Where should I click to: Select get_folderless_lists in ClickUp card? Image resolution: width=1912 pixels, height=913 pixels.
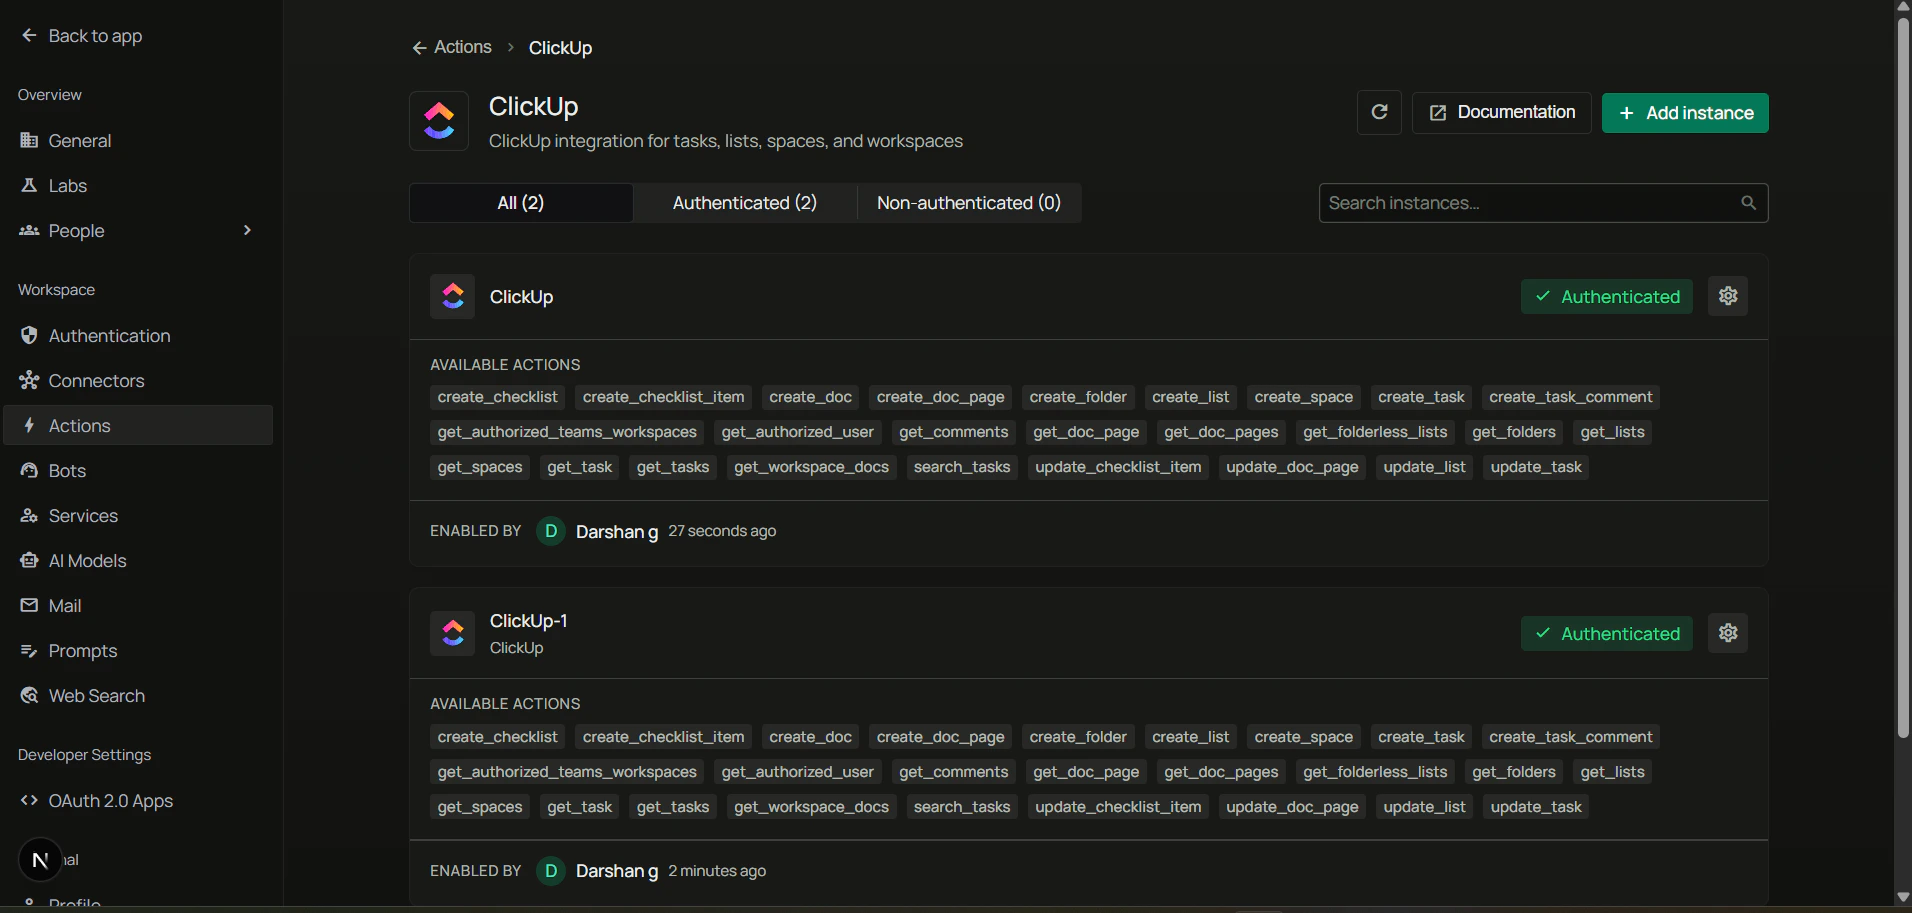1375,432
